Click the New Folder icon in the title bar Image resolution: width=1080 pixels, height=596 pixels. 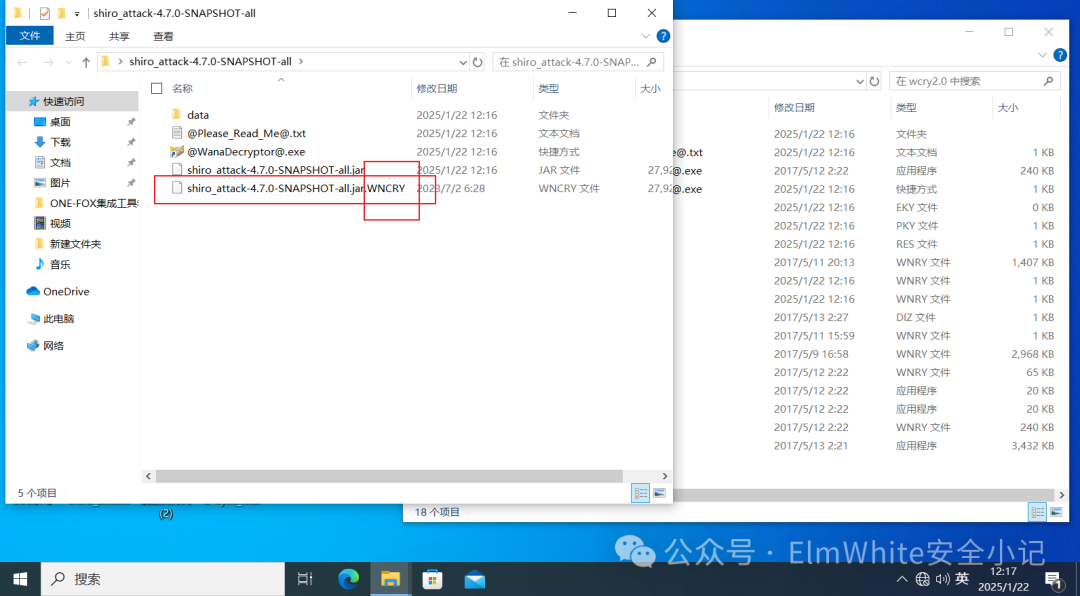62,13
